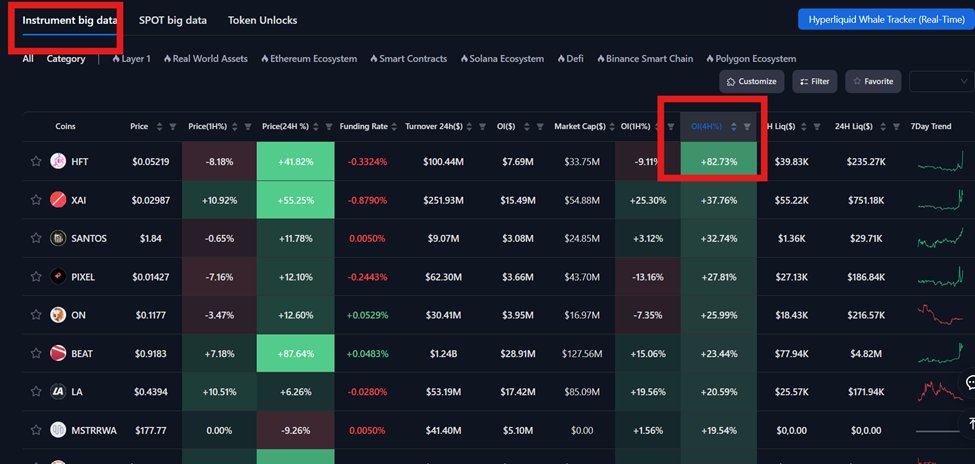
Task: Filter by Smart Contracts category
Action: [x=409, y=58]
